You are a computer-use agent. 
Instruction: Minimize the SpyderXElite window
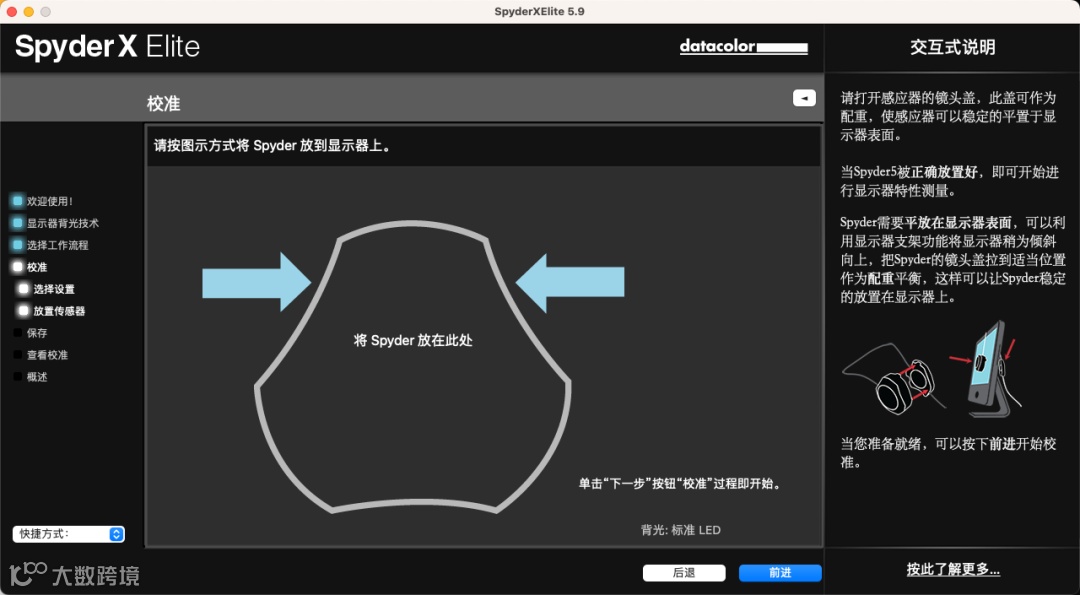(28, 12)
